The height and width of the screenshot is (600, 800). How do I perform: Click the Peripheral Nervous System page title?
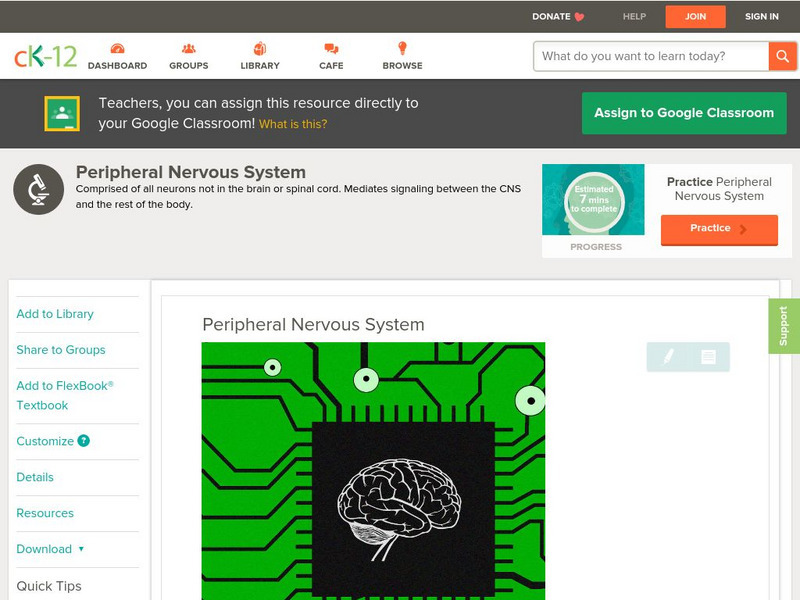pyautogui.click(x=191, y=172)
